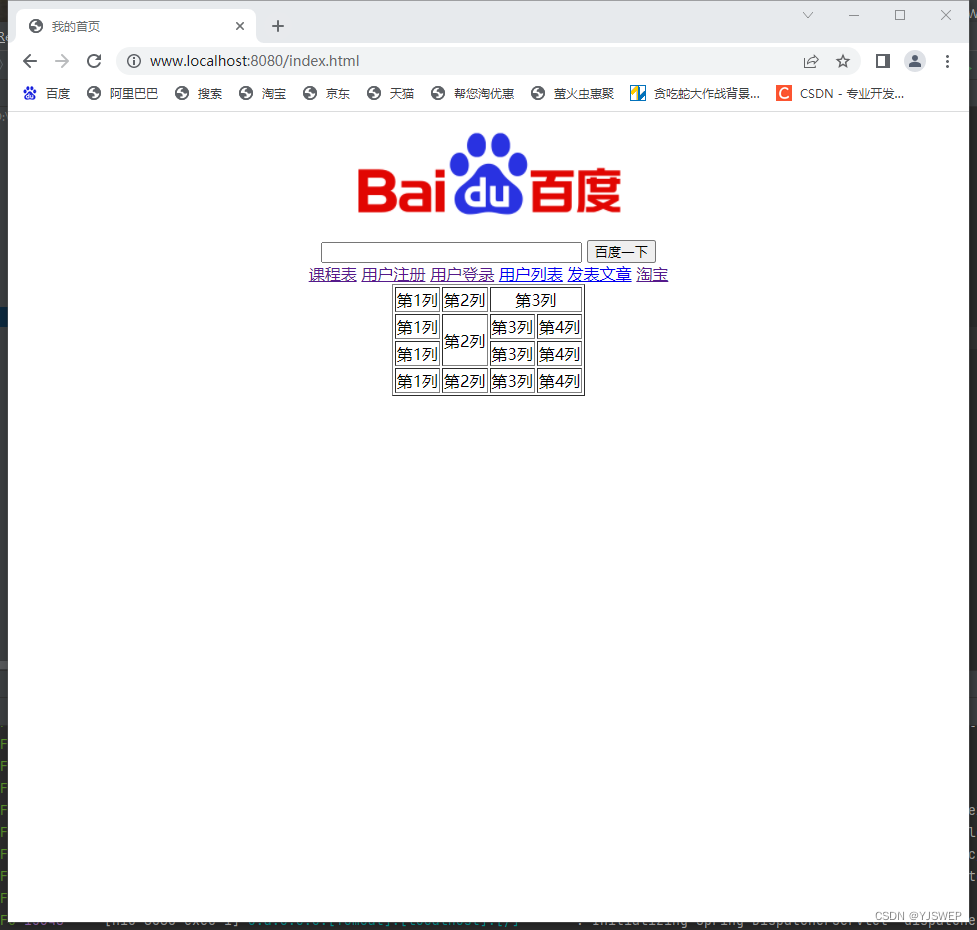The width and height of the screenshot is (977, 930).
Task: Click 第1列 cell in the first table row
Action: point(417,300)
